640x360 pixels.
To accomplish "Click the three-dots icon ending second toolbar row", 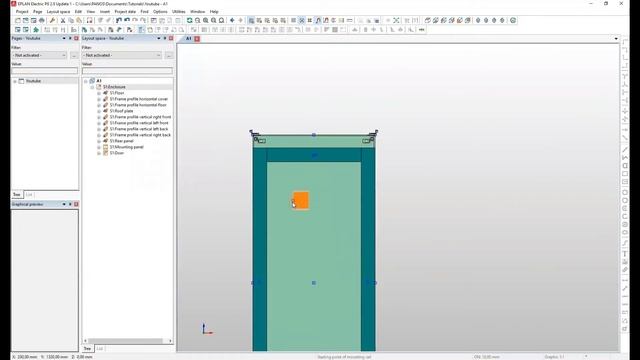I will (x=422, y=30).
